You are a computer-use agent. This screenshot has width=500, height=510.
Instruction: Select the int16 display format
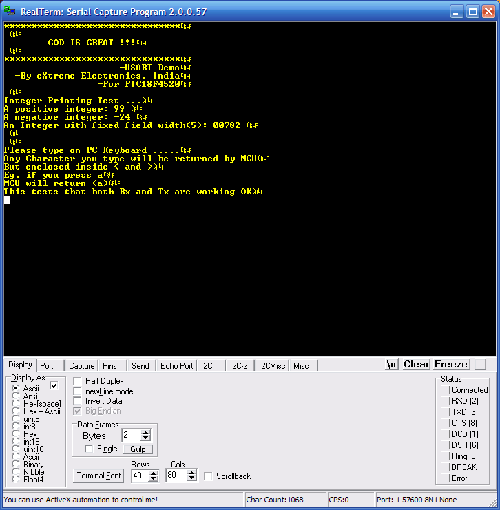point(16,441)
